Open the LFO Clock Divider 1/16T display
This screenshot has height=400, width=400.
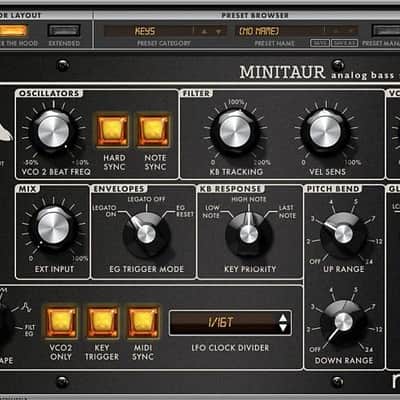tap(230, 322)
